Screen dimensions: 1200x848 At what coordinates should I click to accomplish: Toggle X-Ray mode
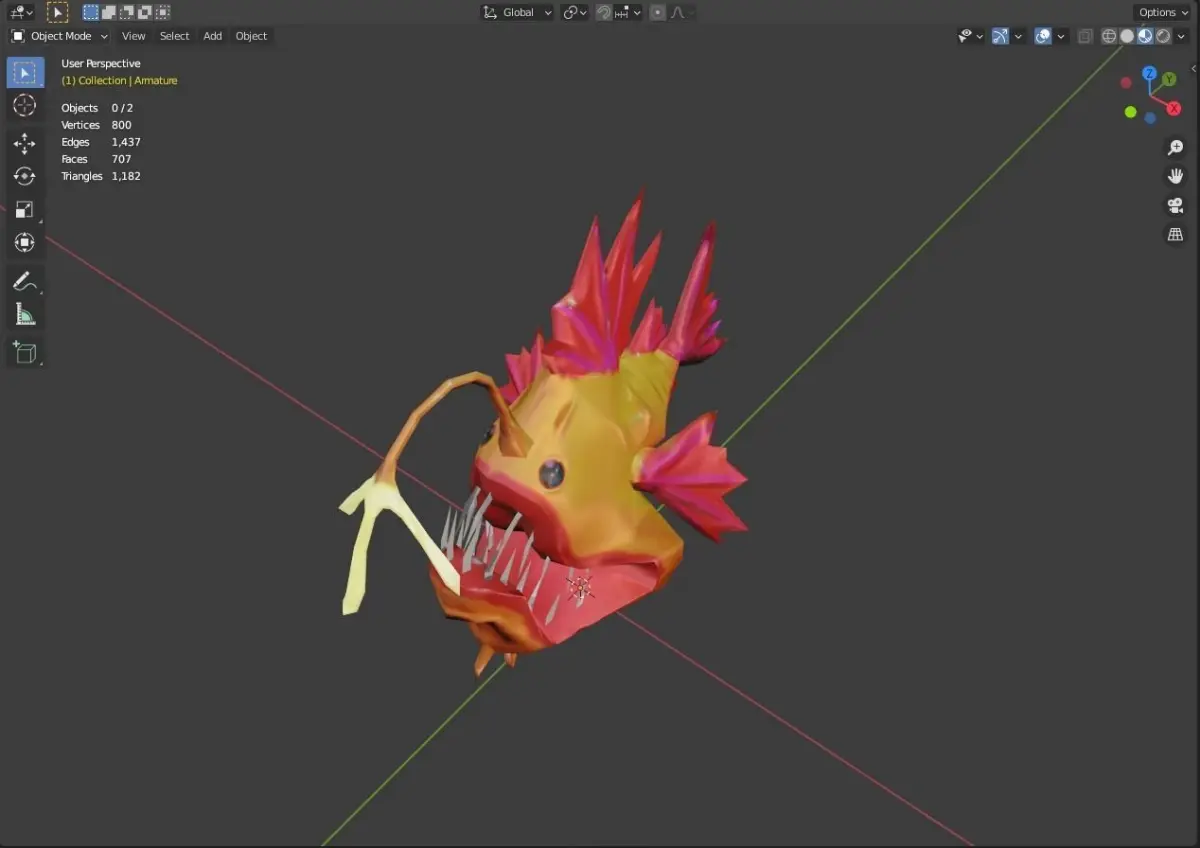point(1085,36)
